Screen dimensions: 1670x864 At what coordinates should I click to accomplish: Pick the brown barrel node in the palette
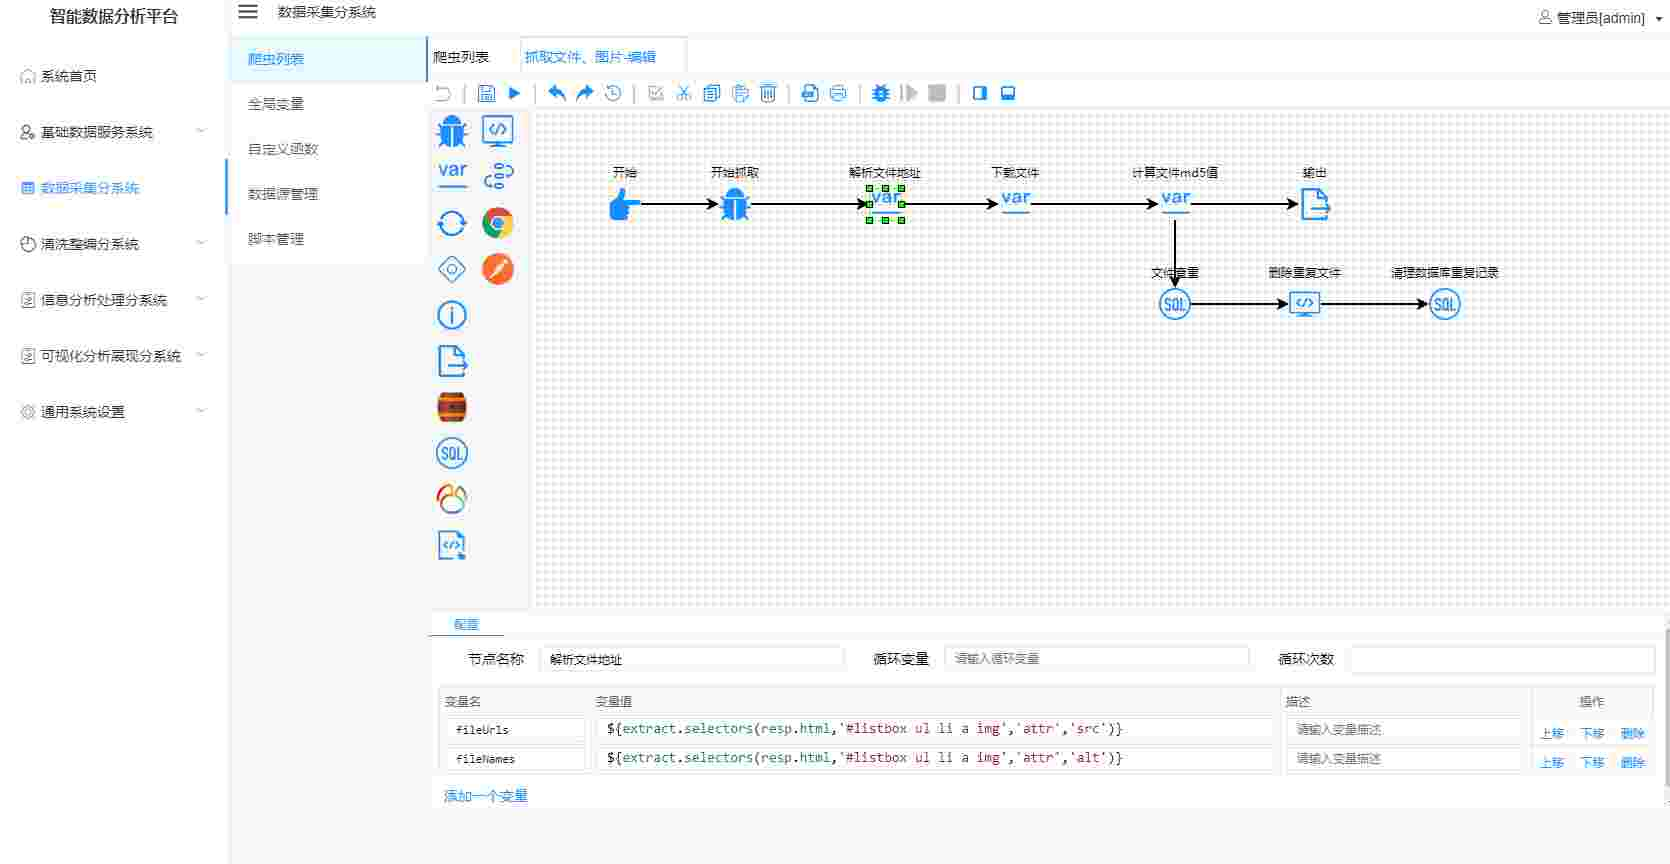click(x=452, y=407)
